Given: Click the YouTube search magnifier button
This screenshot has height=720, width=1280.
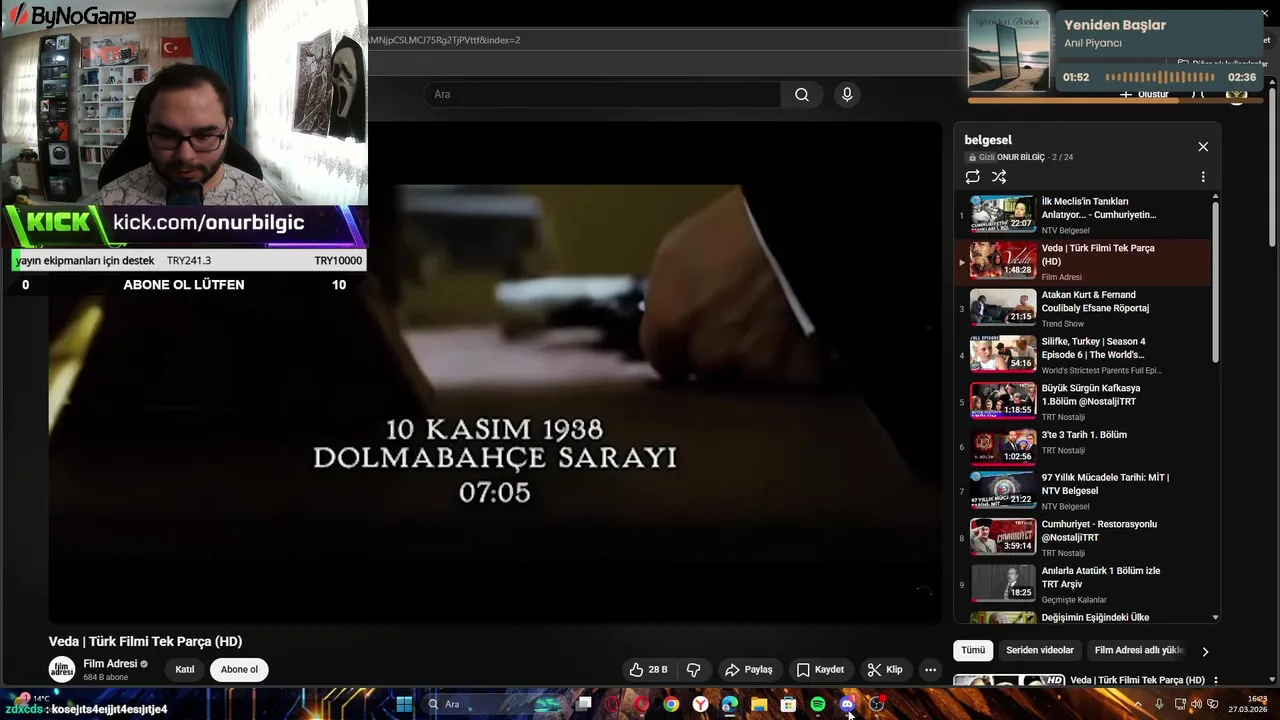Looking at the screenshot, I should [802, 94].
